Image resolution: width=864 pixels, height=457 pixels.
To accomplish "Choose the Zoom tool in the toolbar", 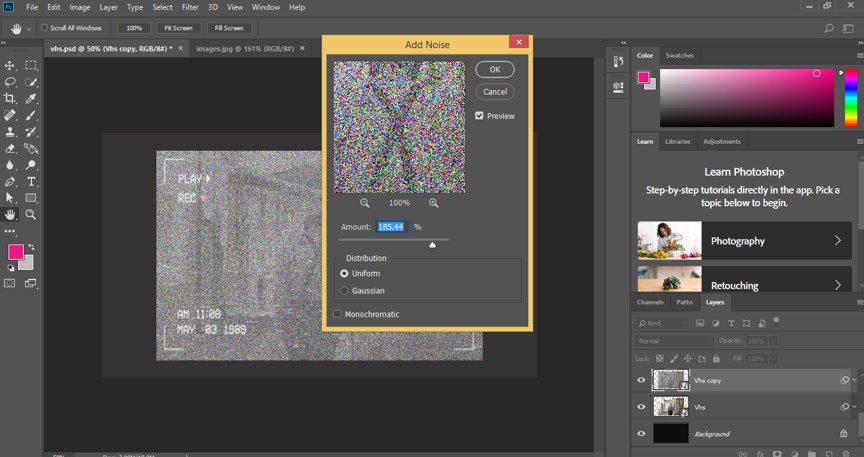I will 31,214.
